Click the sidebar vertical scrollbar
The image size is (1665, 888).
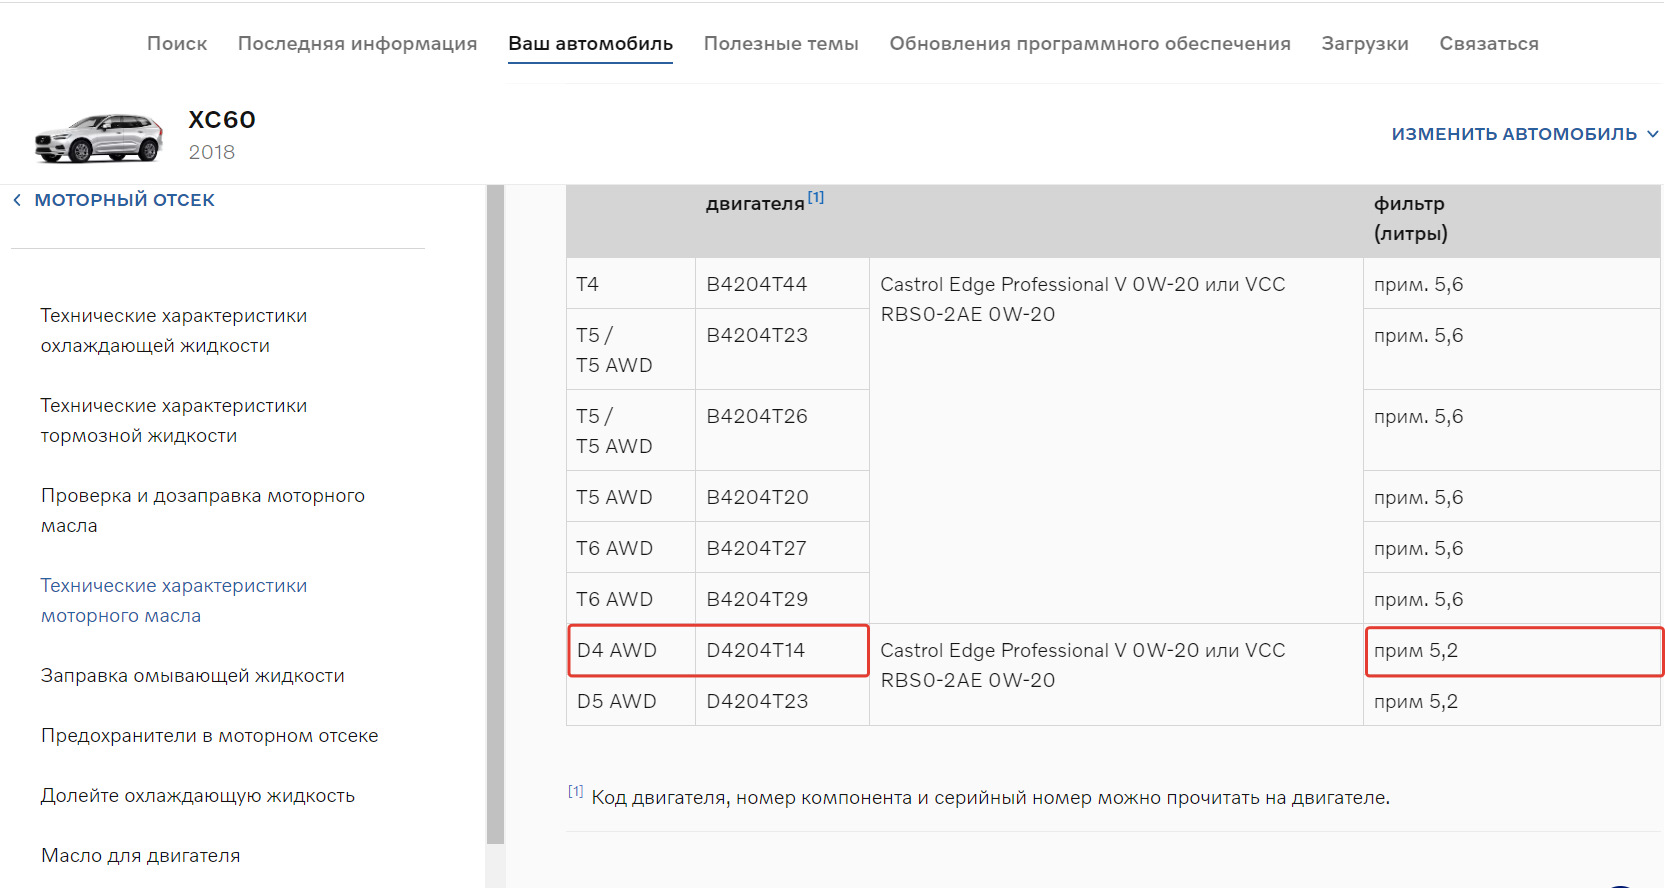pos(495,500)
